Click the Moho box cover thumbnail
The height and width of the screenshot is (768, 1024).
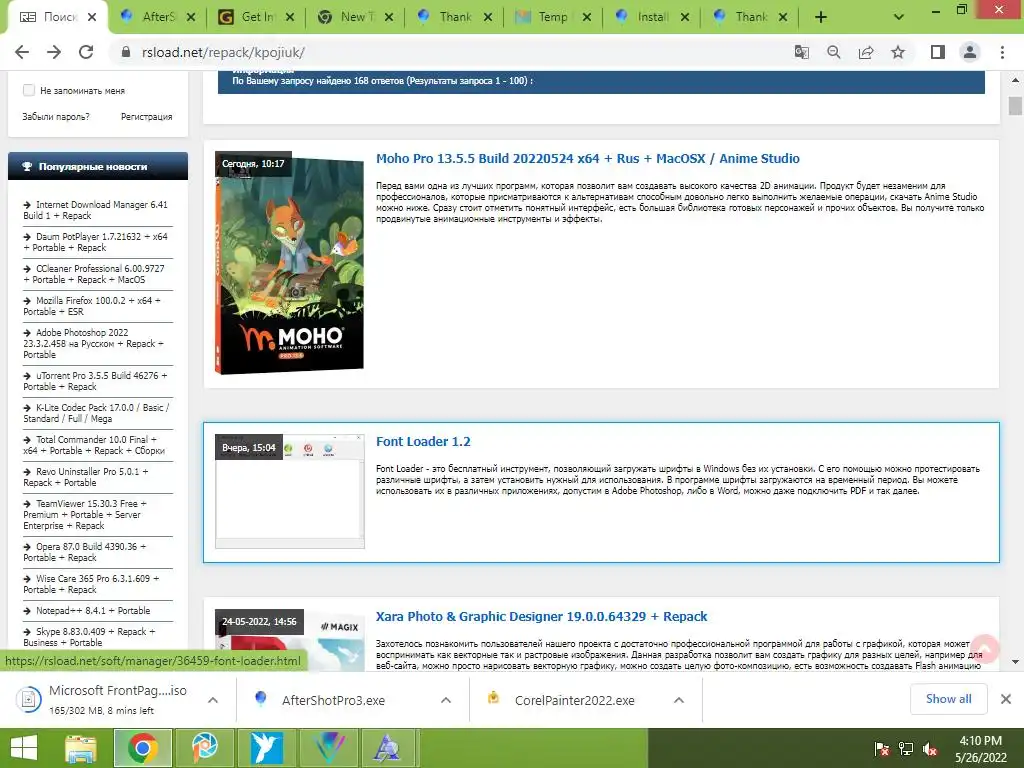[289, 263]
